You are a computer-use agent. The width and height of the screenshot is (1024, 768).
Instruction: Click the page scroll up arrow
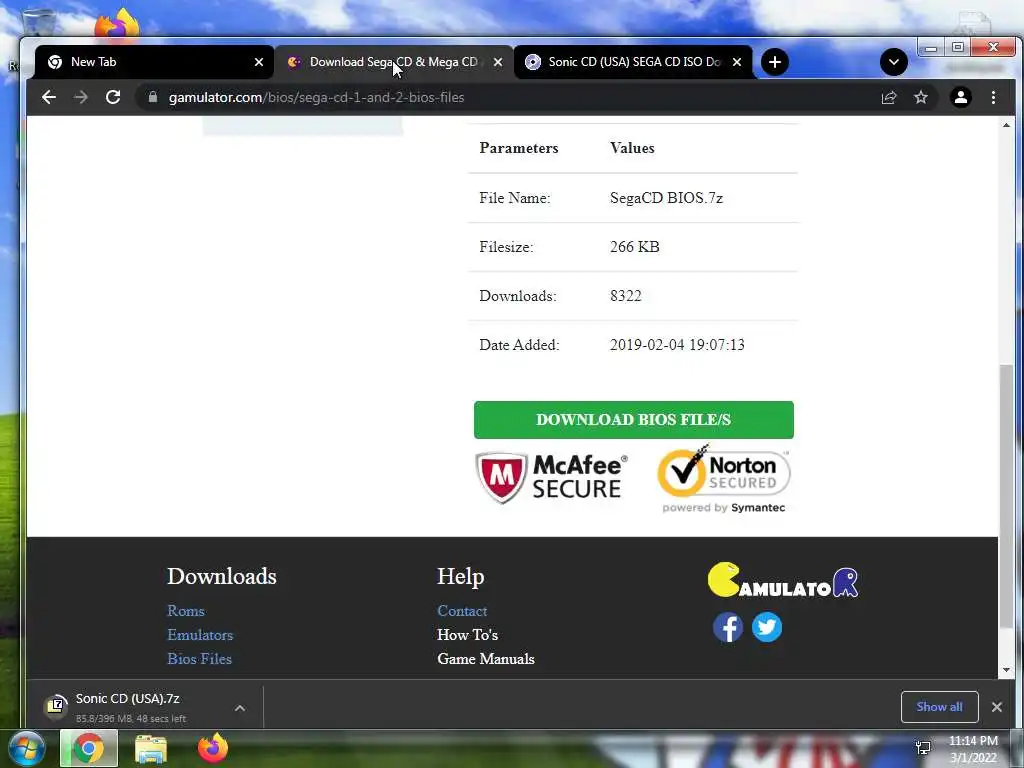point(1006,124)
